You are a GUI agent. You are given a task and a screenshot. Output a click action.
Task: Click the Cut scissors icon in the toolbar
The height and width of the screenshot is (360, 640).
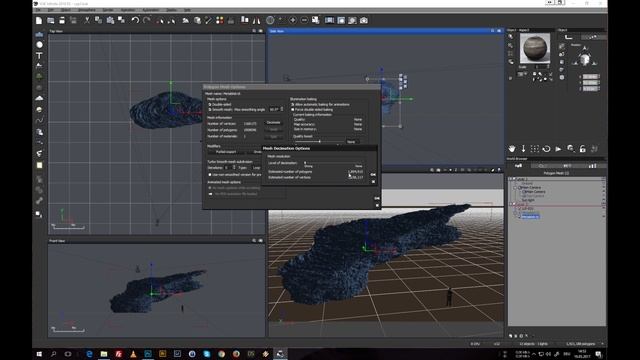[87, 20]
